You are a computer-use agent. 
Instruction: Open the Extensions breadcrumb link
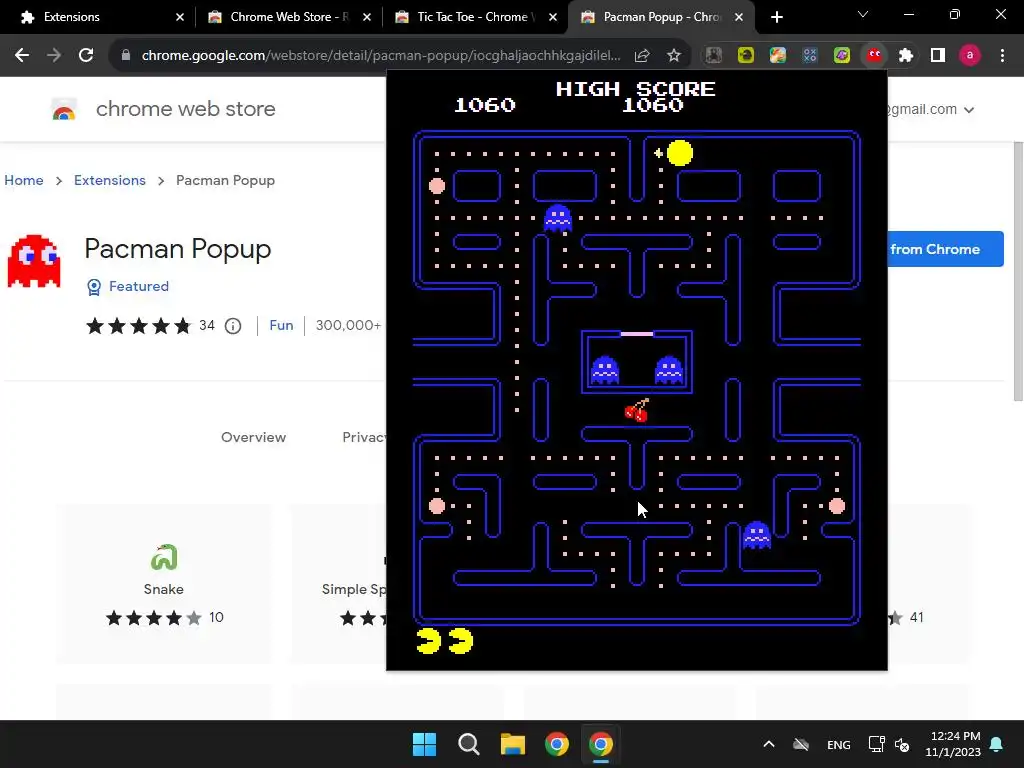110,180
